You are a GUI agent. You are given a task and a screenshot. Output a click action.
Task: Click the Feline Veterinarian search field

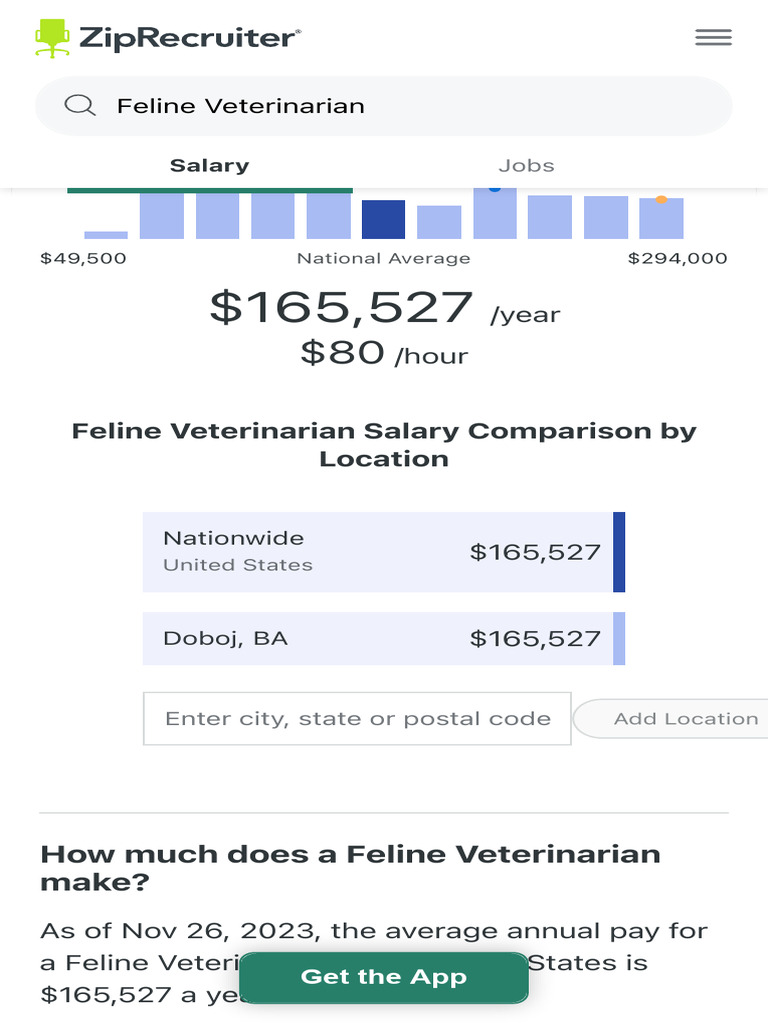coord(400,106)
